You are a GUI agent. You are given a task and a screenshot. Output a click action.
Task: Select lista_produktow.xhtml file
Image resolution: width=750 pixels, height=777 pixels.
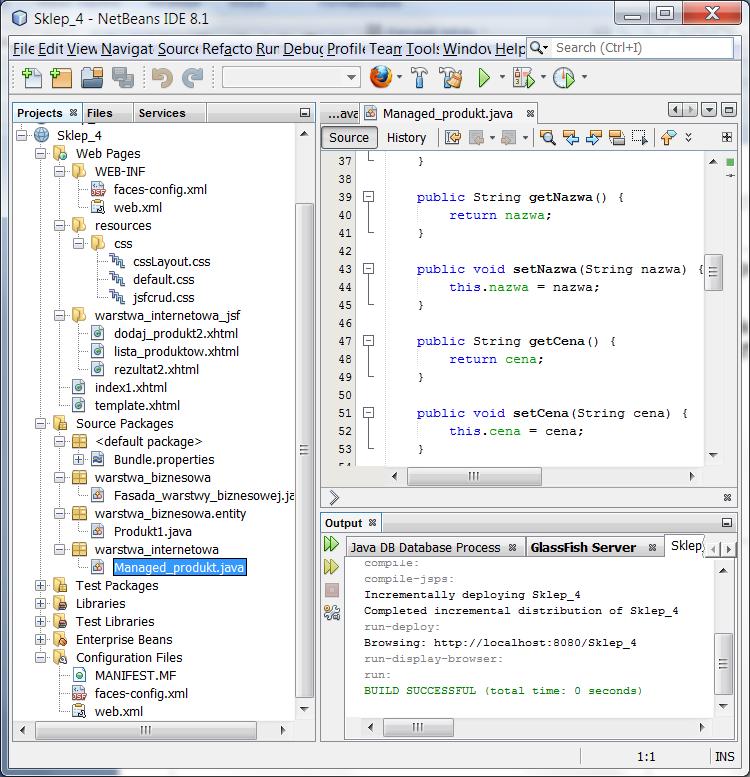tap(176, 351)
